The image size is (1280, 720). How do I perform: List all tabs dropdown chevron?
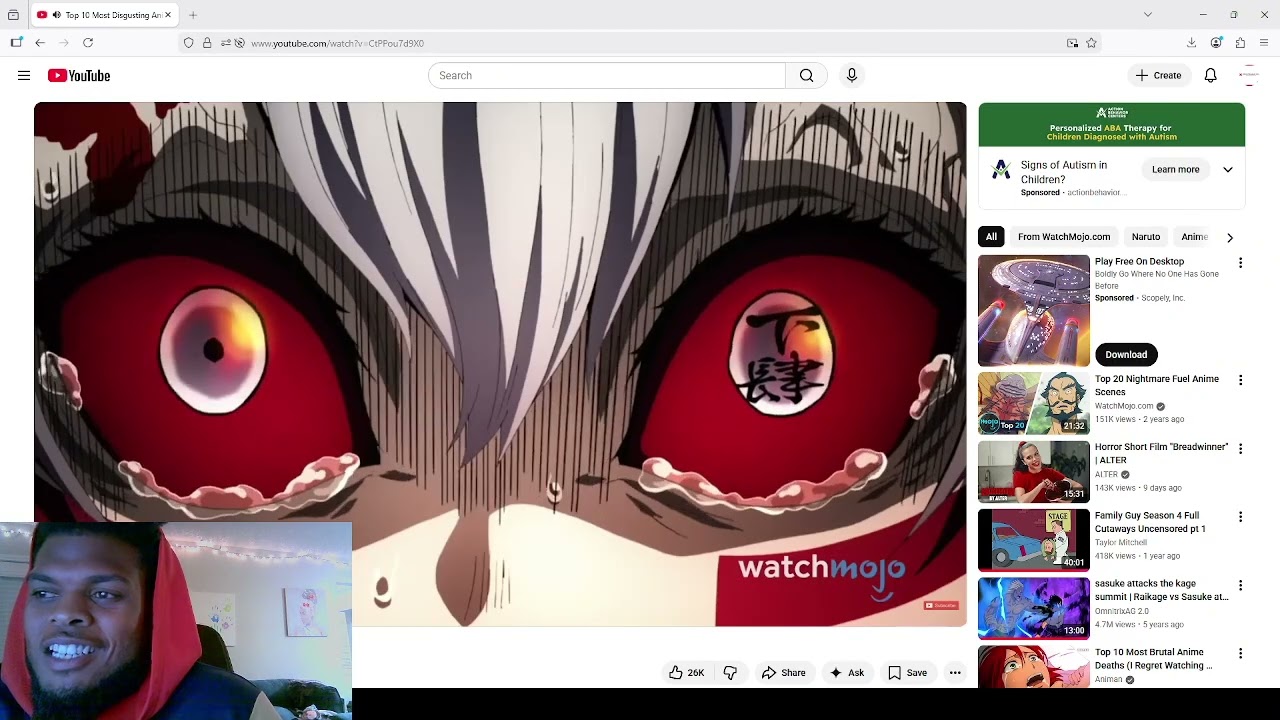coord(1147,14)
